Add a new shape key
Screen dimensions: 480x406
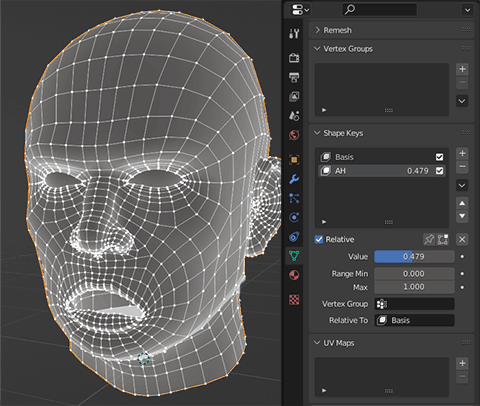coord(462,153)
